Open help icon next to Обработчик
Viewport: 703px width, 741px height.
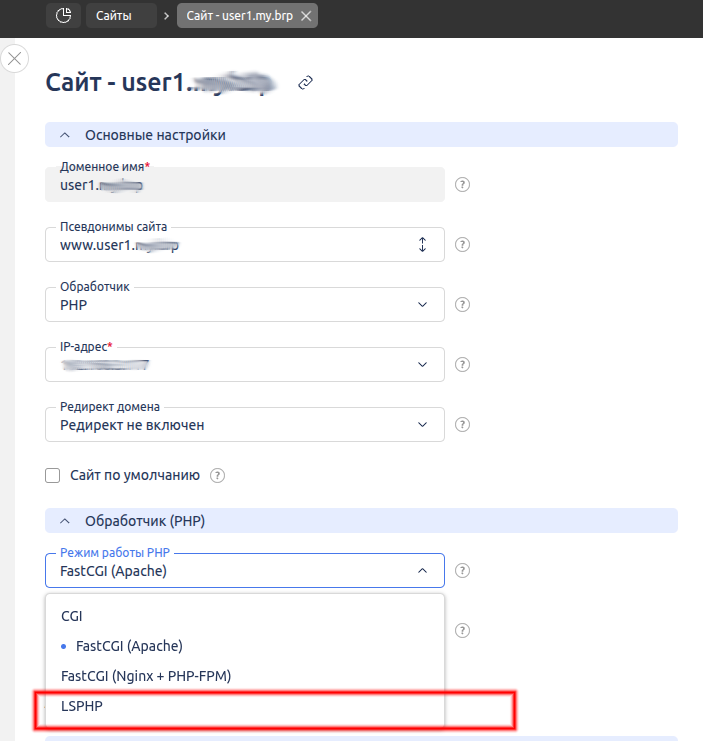coord(462,305)
